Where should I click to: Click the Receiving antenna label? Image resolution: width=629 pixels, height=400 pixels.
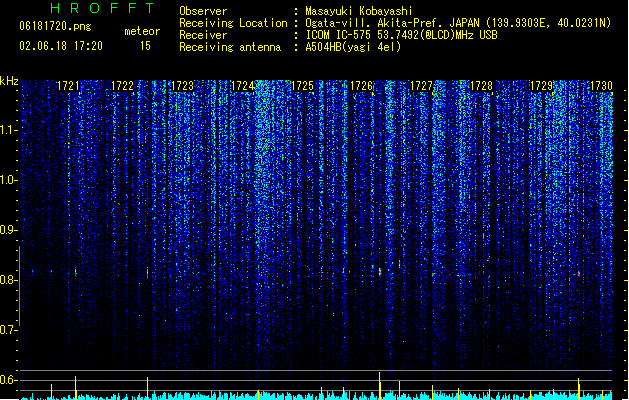tap(230, 47)
